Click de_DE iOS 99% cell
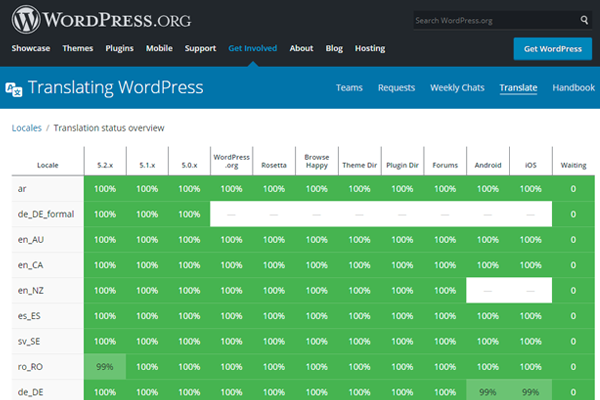Screen dimensions: 600x400 [x=531, y=392]
